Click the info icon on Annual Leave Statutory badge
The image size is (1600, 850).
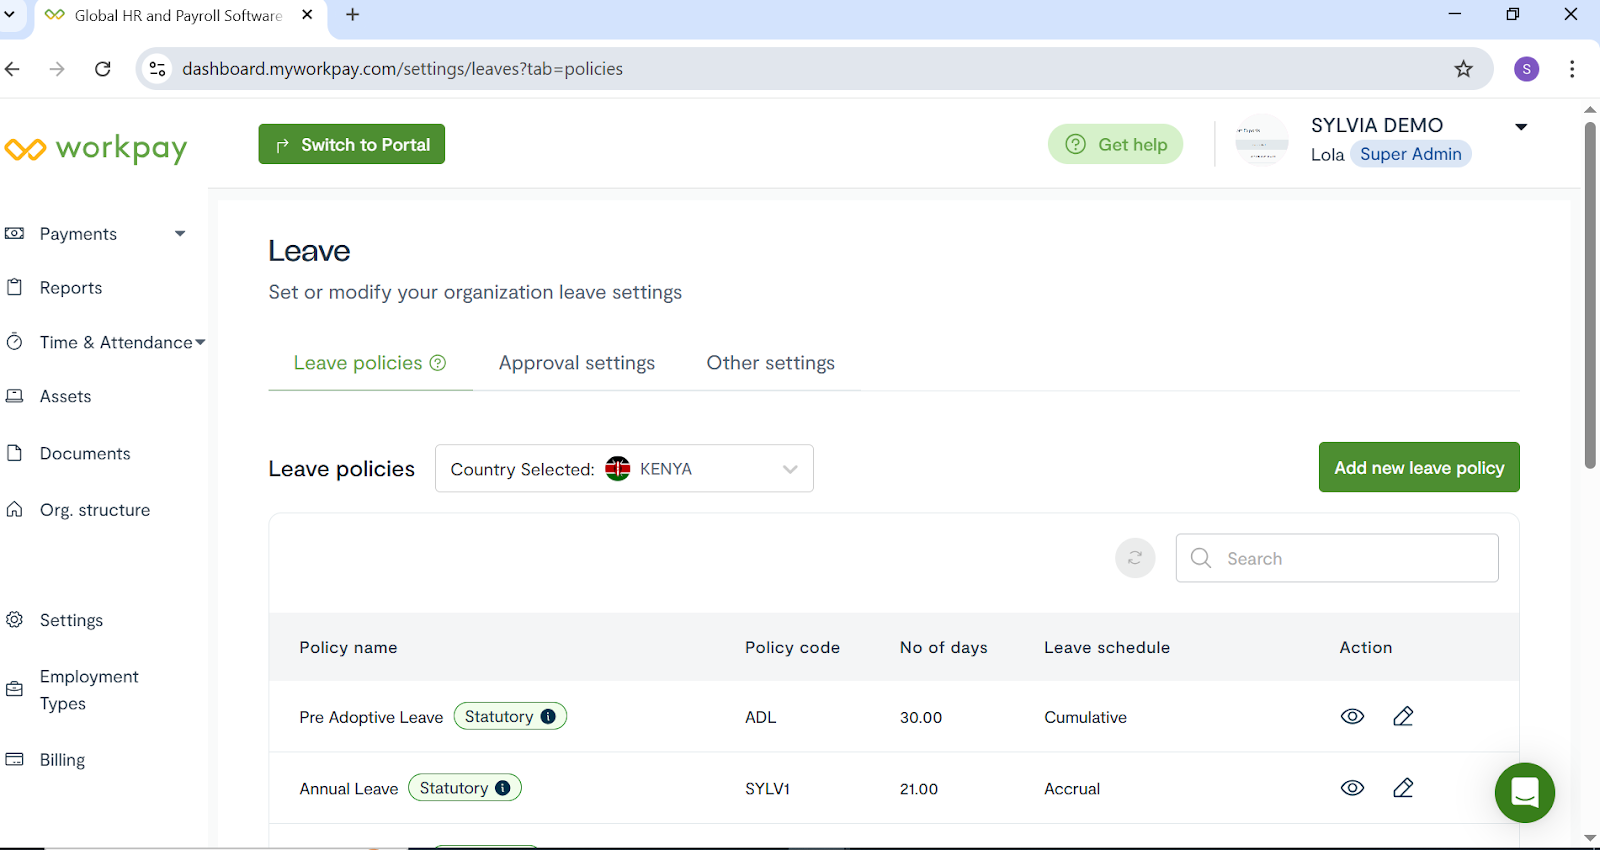coord(503,788)
